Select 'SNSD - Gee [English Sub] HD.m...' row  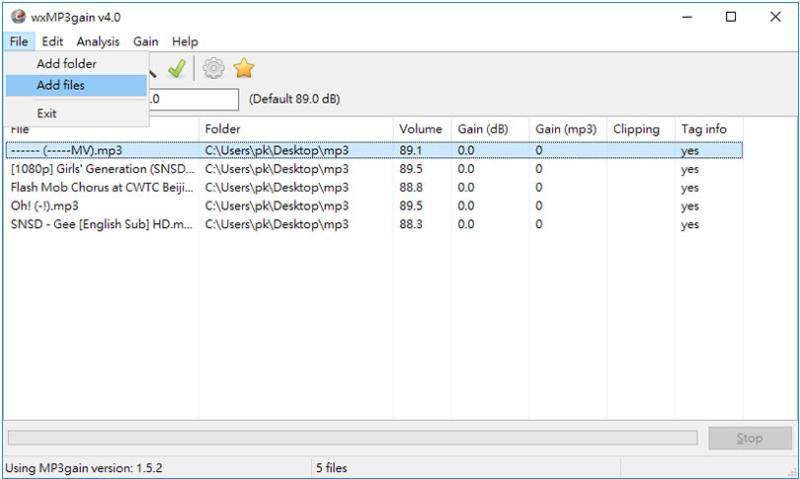374,224
